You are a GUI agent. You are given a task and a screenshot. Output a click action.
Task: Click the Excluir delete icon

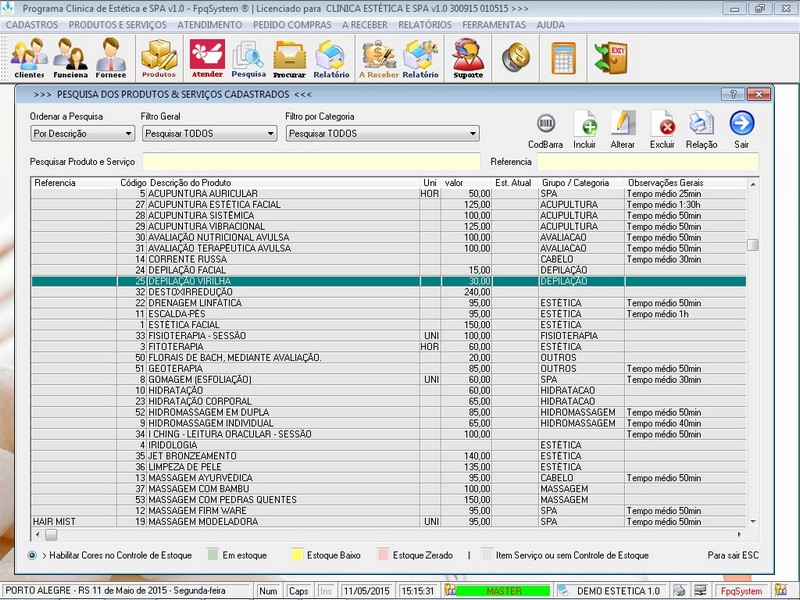pyautogui.click(x=662, y=127)
